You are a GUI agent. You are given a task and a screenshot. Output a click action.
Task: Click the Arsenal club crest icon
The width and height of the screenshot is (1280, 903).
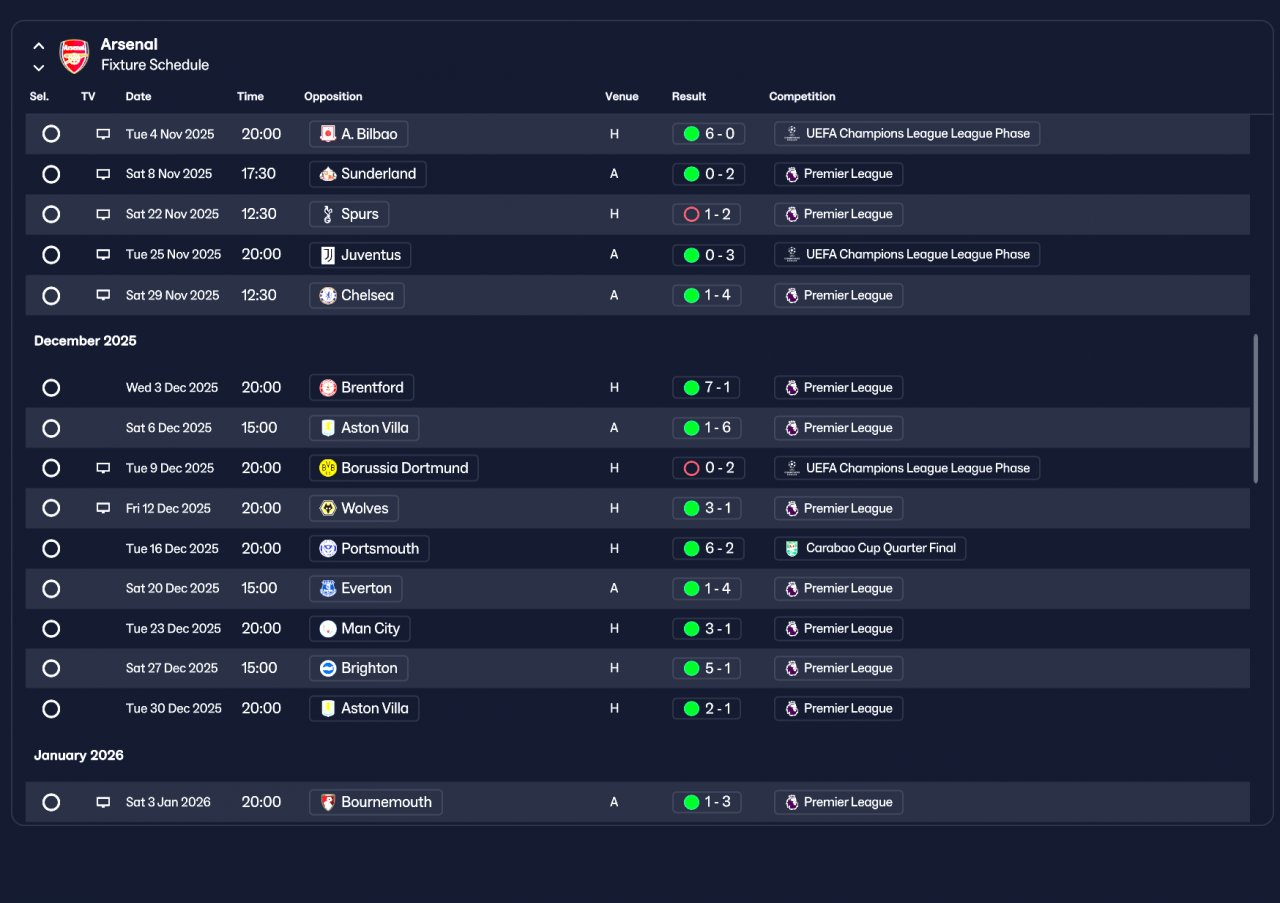74,56
